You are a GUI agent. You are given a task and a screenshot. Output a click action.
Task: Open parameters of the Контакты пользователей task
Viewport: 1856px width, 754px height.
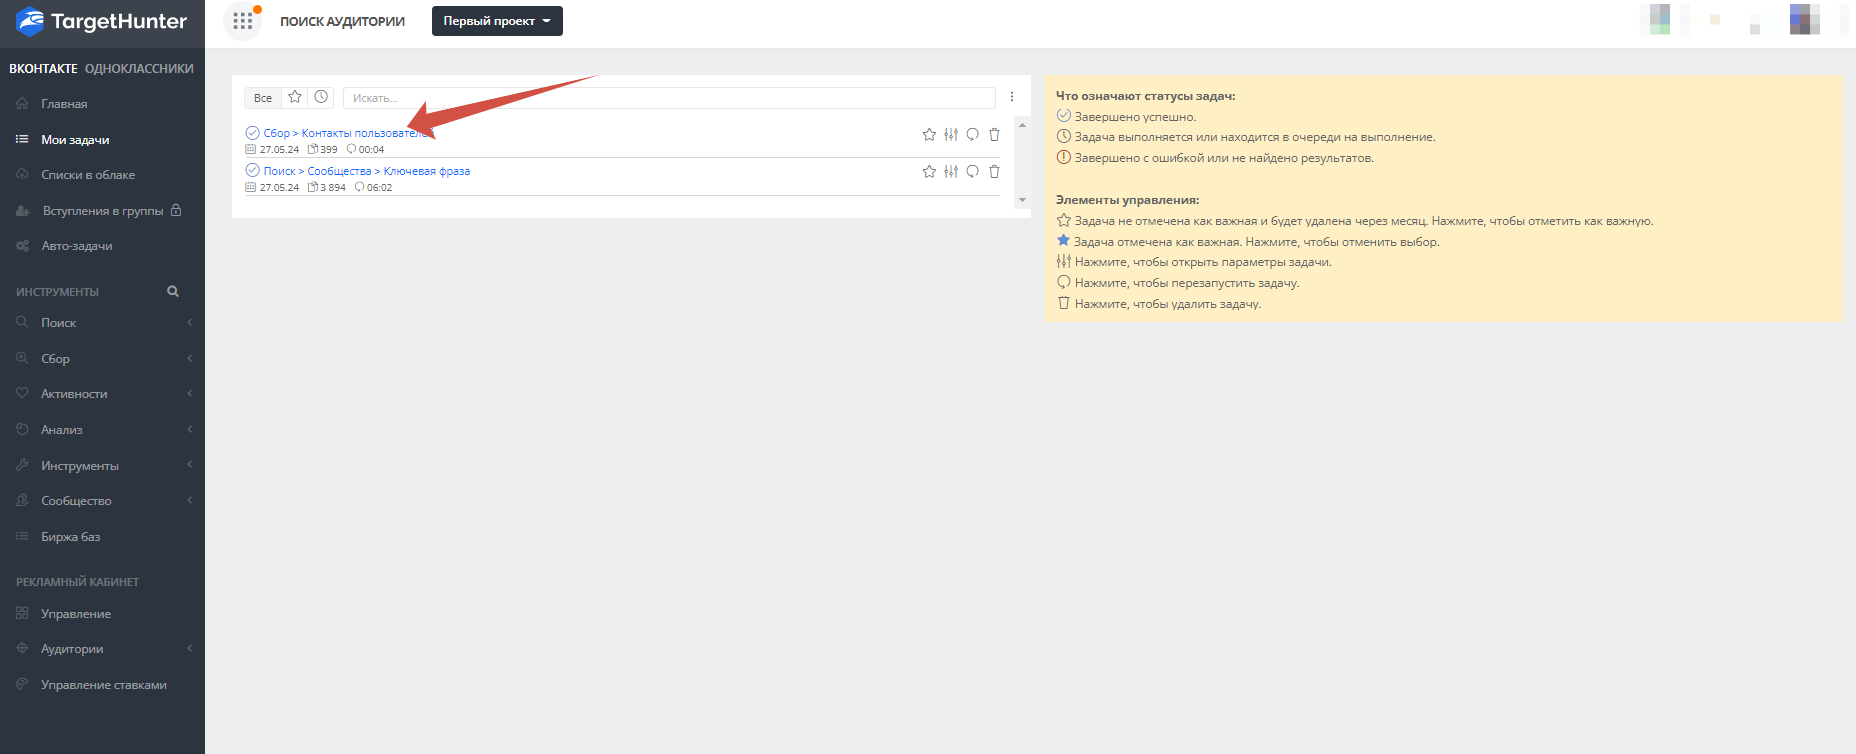951,134
